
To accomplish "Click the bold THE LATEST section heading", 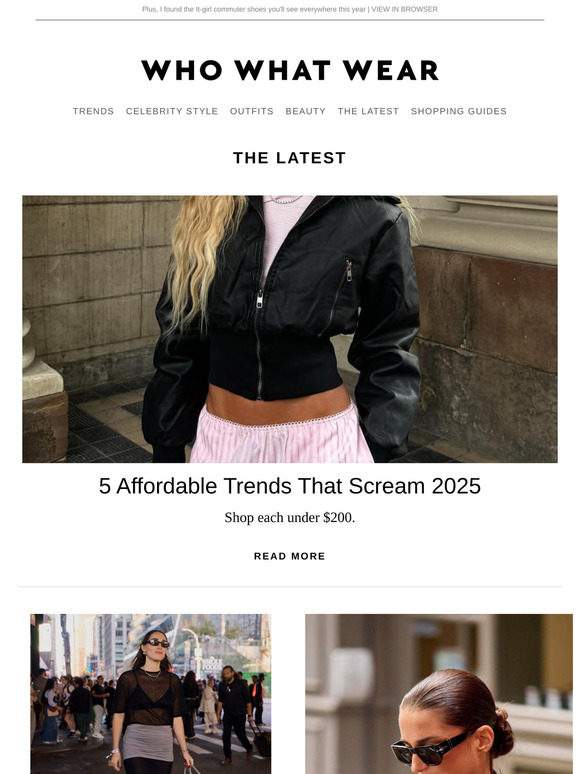I will 290,158.
